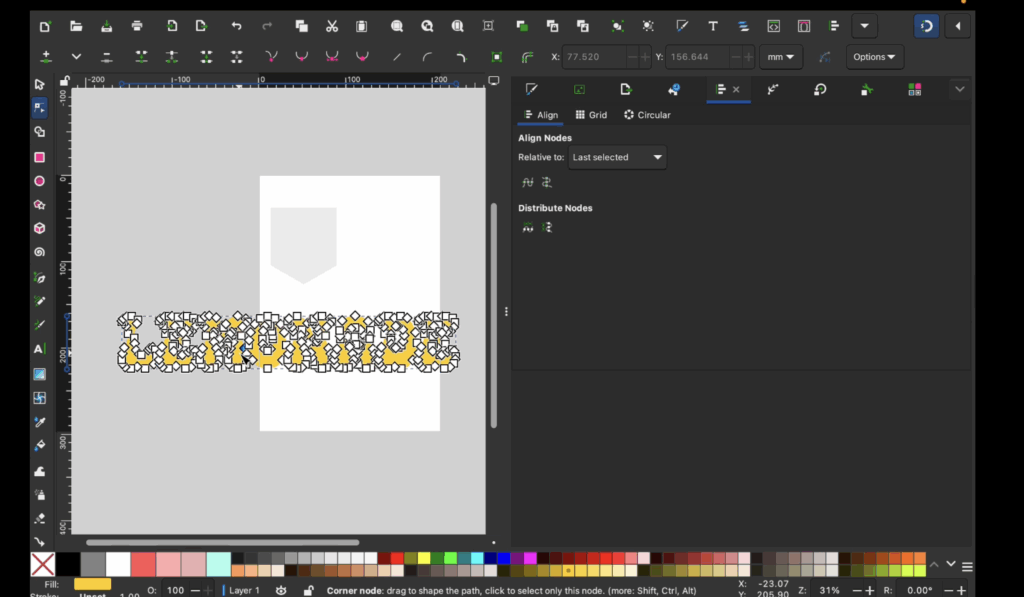Toggle snapping button at top right
This screenshot has width=1024, height=597.
tap(926, 26)
